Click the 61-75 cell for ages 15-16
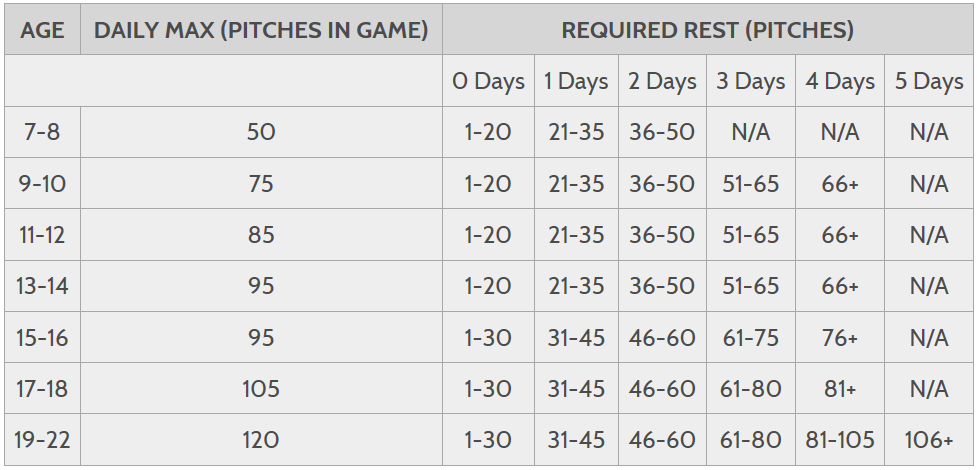Image resolution: width=977 pixels, height=470 pixels. point(751,337)
